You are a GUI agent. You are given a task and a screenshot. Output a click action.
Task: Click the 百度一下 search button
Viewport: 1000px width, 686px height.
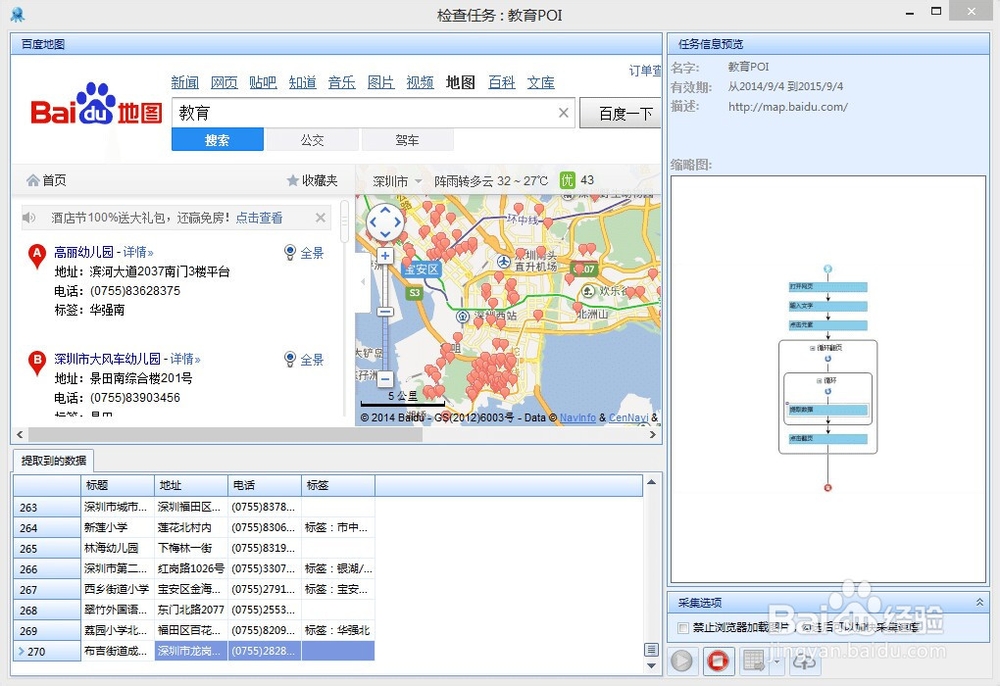[x=620, y=113]
